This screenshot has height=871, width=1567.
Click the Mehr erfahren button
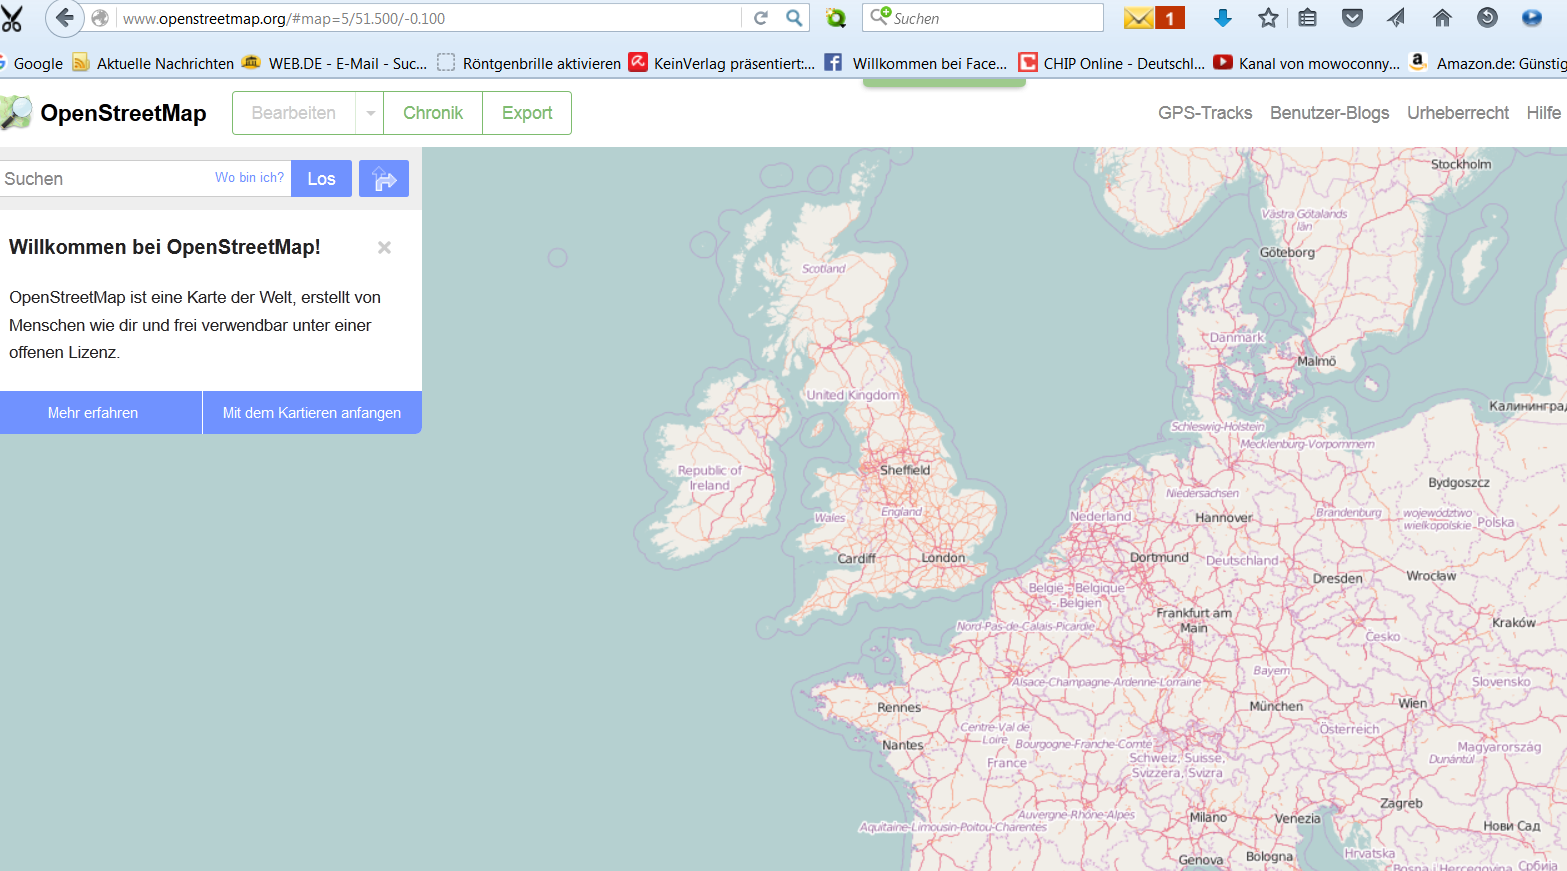93,413
